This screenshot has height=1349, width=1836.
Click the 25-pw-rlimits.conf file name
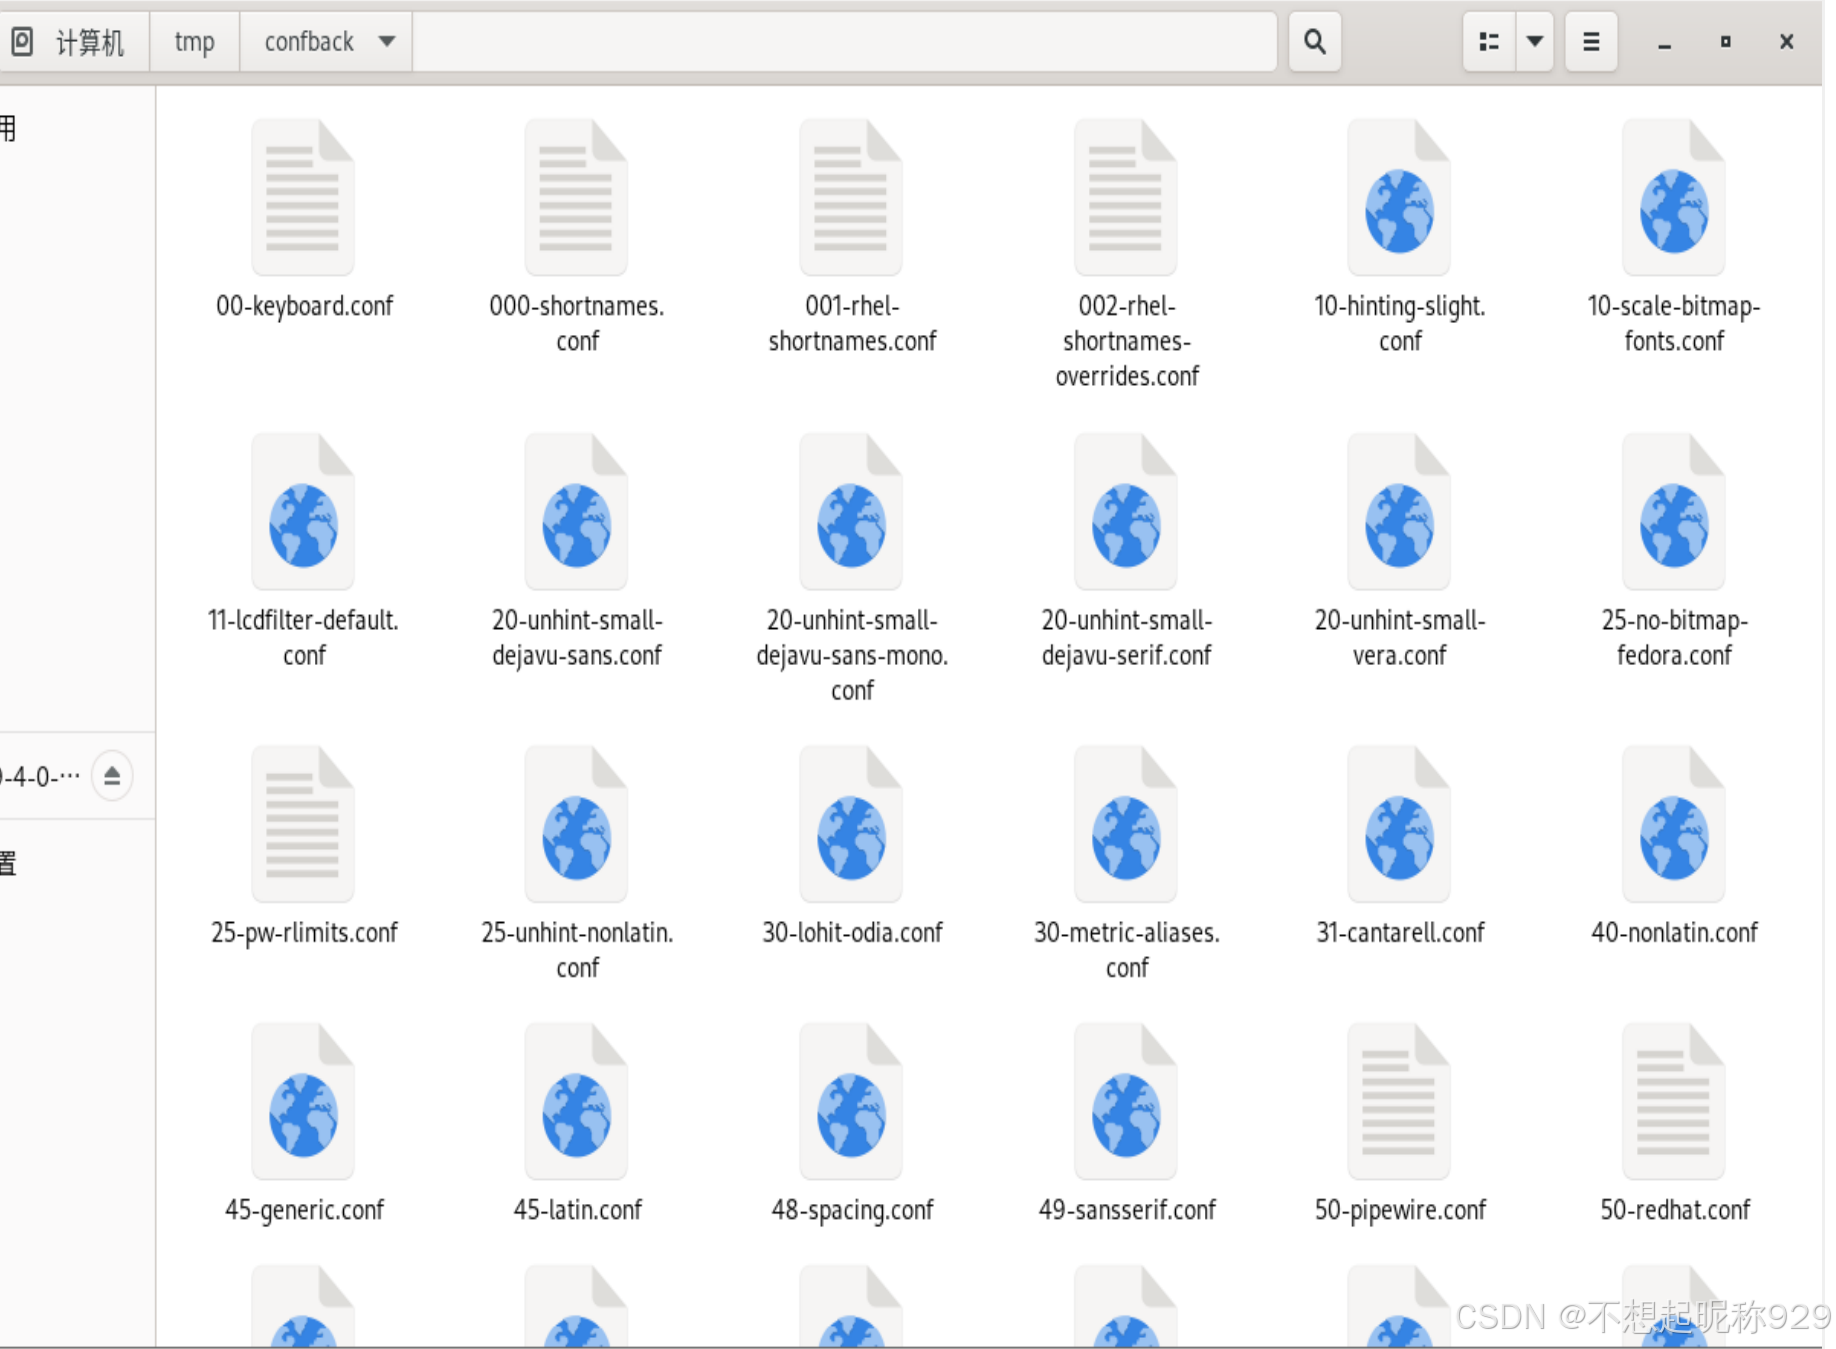304,933
